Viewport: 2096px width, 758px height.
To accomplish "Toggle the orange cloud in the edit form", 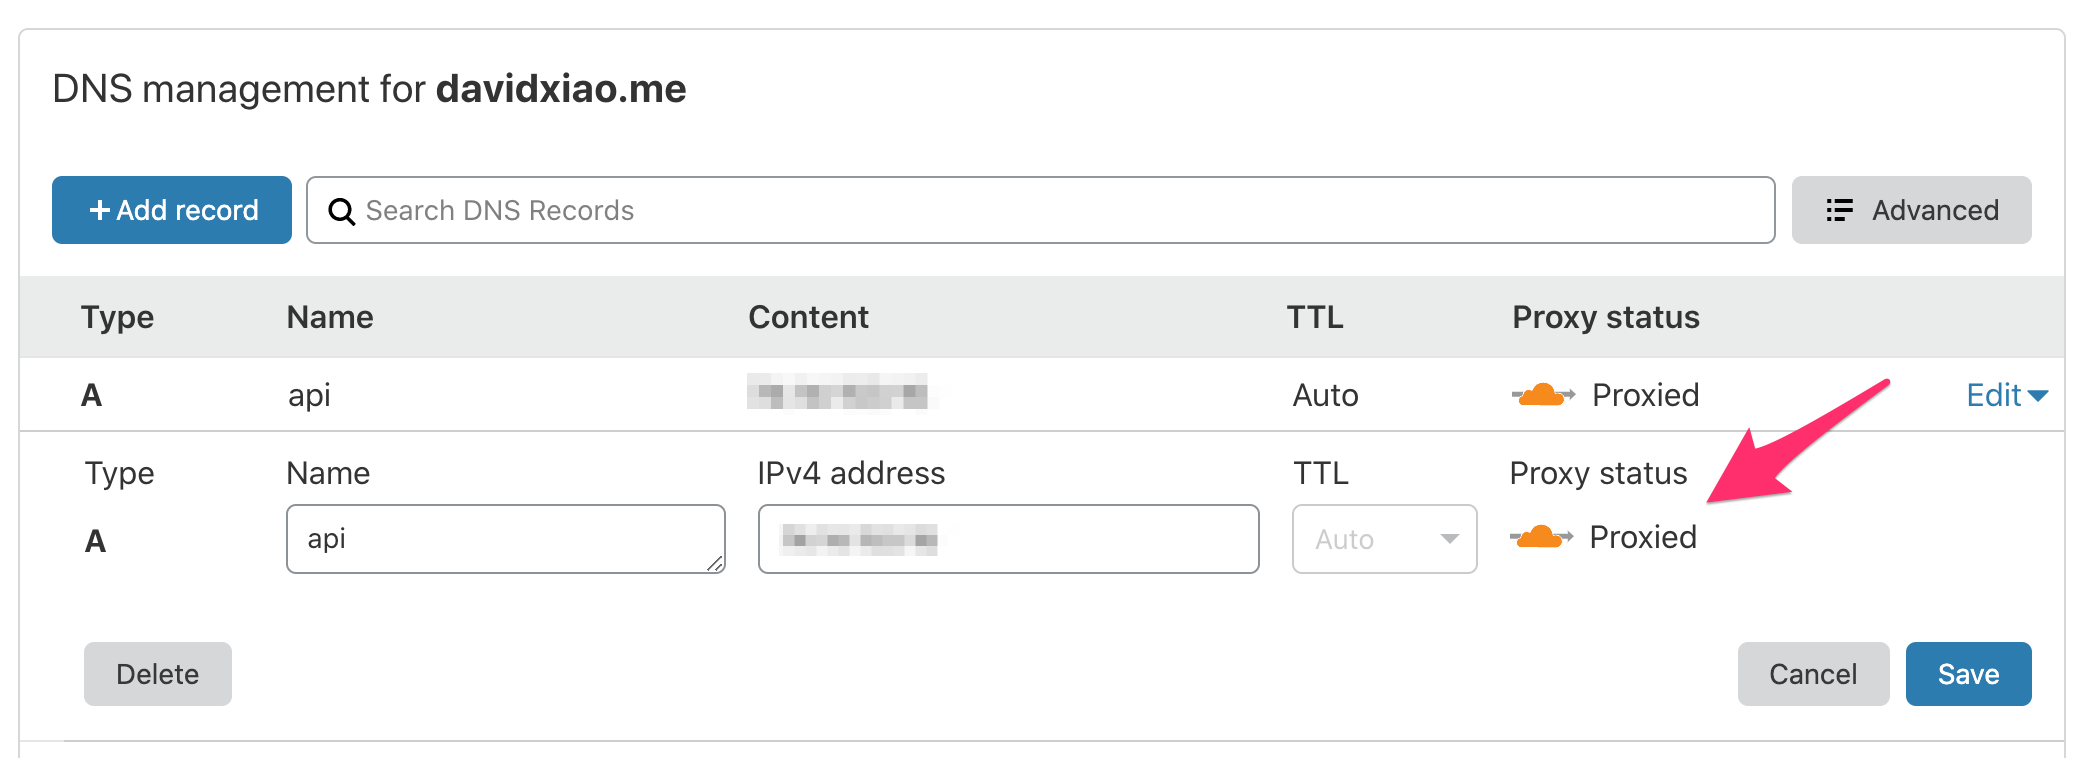I will click(1541, 537).
